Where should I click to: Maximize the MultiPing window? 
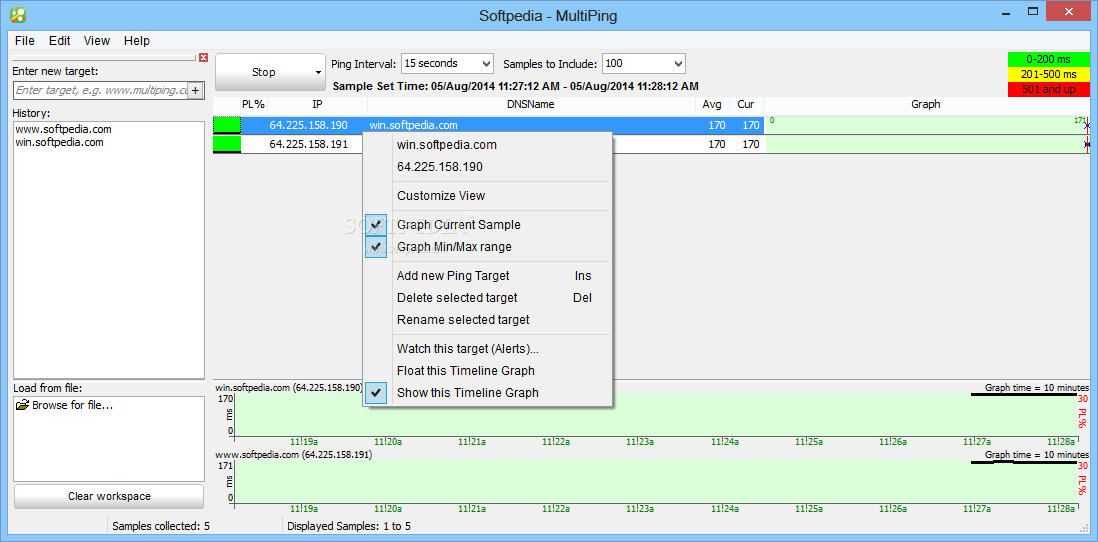pyautogui.click(x=1033, y=12)
